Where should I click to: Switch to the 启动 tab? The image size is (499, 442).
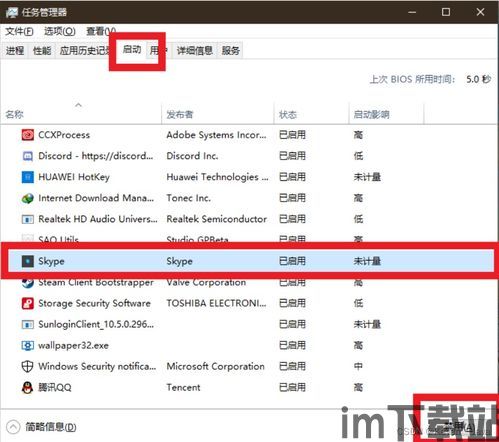pos(132,50)
